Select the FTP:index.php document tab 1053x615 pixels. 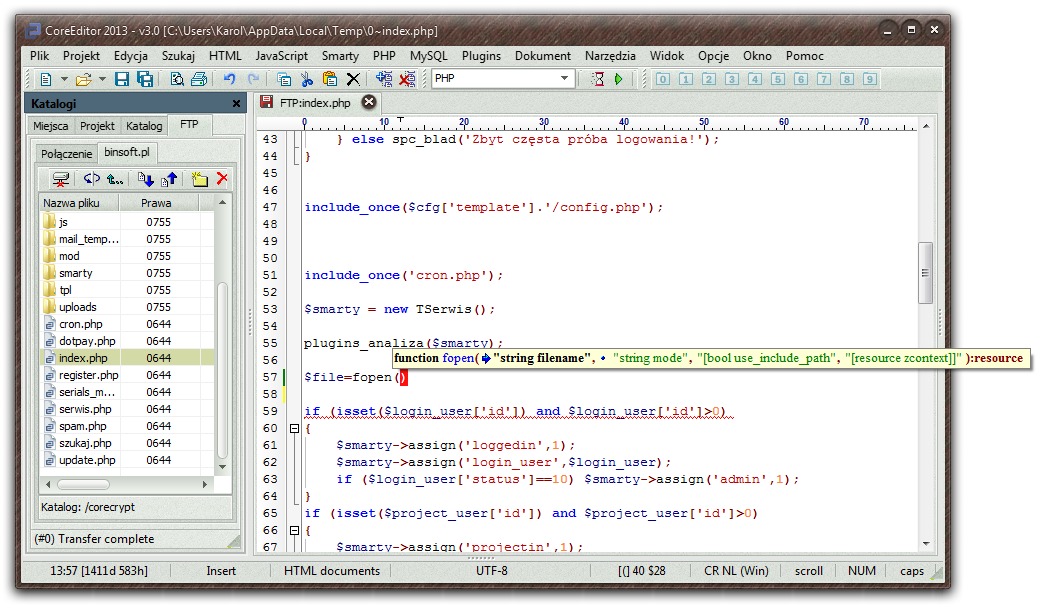click(315, 103)
